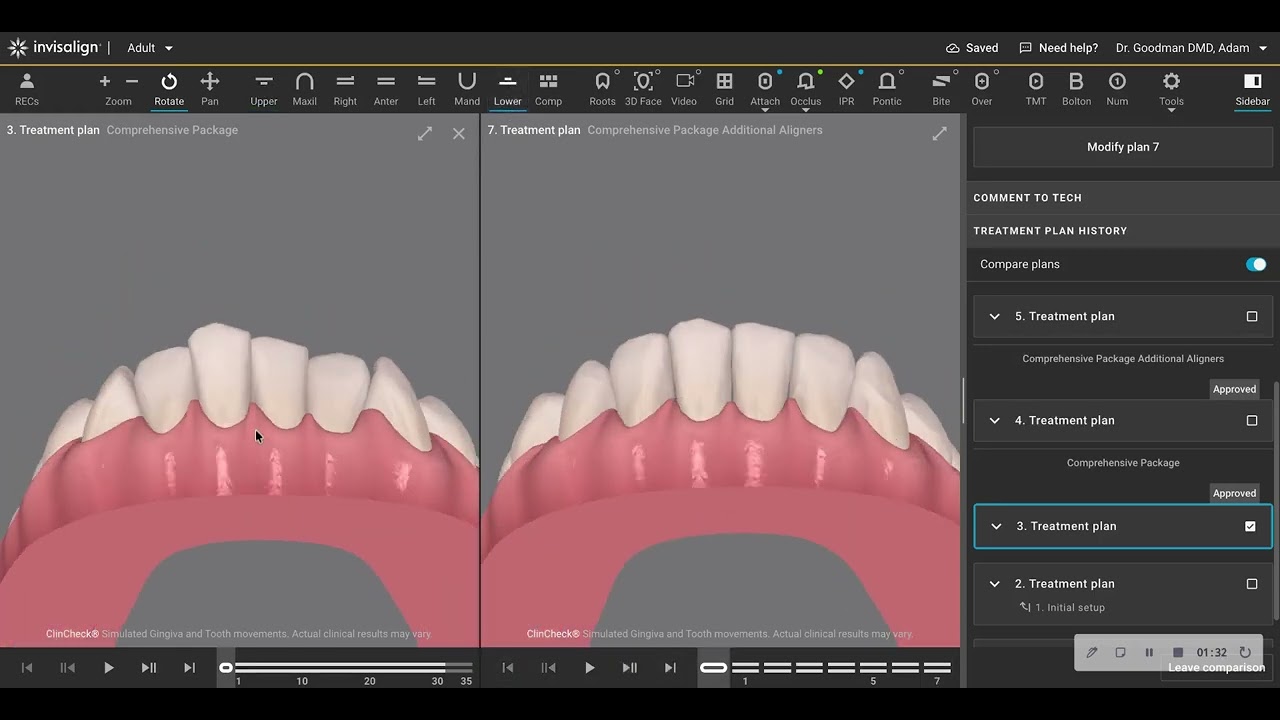Open the Tools menu
Screen dimensions: 1280x720
click(x=1171, y=89)
